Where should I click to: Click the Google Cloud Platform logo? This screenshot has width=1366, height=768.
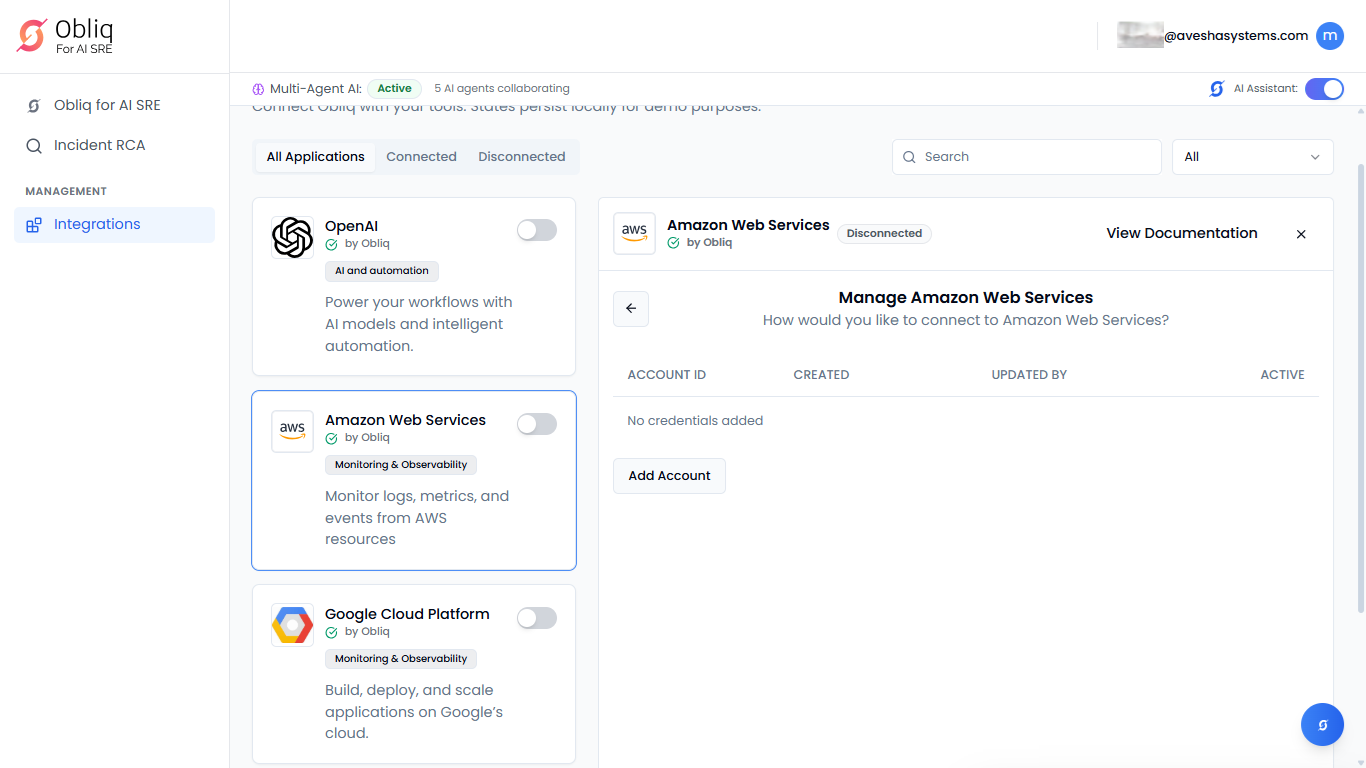click(x=292, y=626)
